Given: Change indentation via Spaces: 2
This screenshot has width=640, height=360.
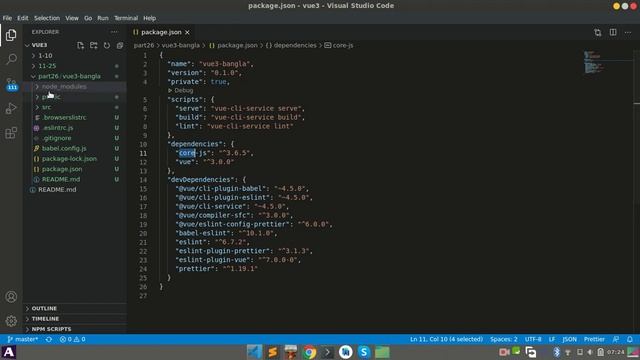Looking at the screenshot, I should click(504, 339).
